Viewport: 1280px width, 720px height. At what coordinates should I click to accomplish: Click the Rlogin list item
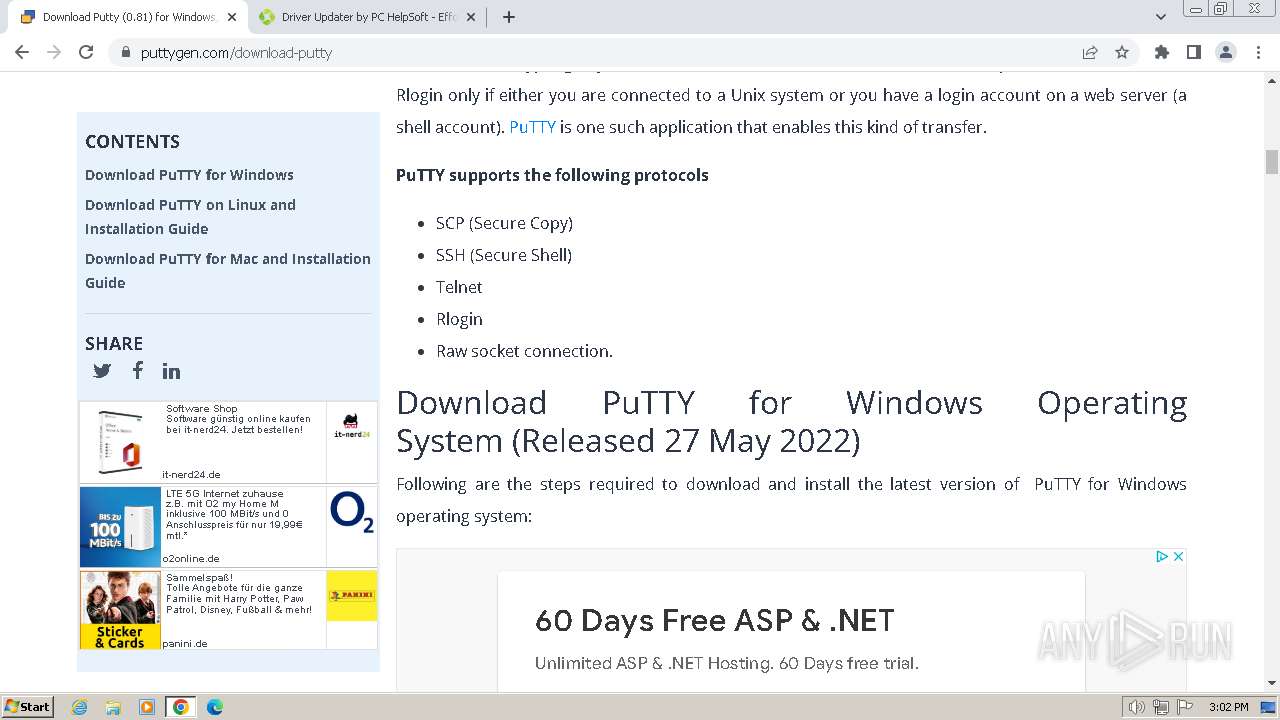[x=459, y=319]
